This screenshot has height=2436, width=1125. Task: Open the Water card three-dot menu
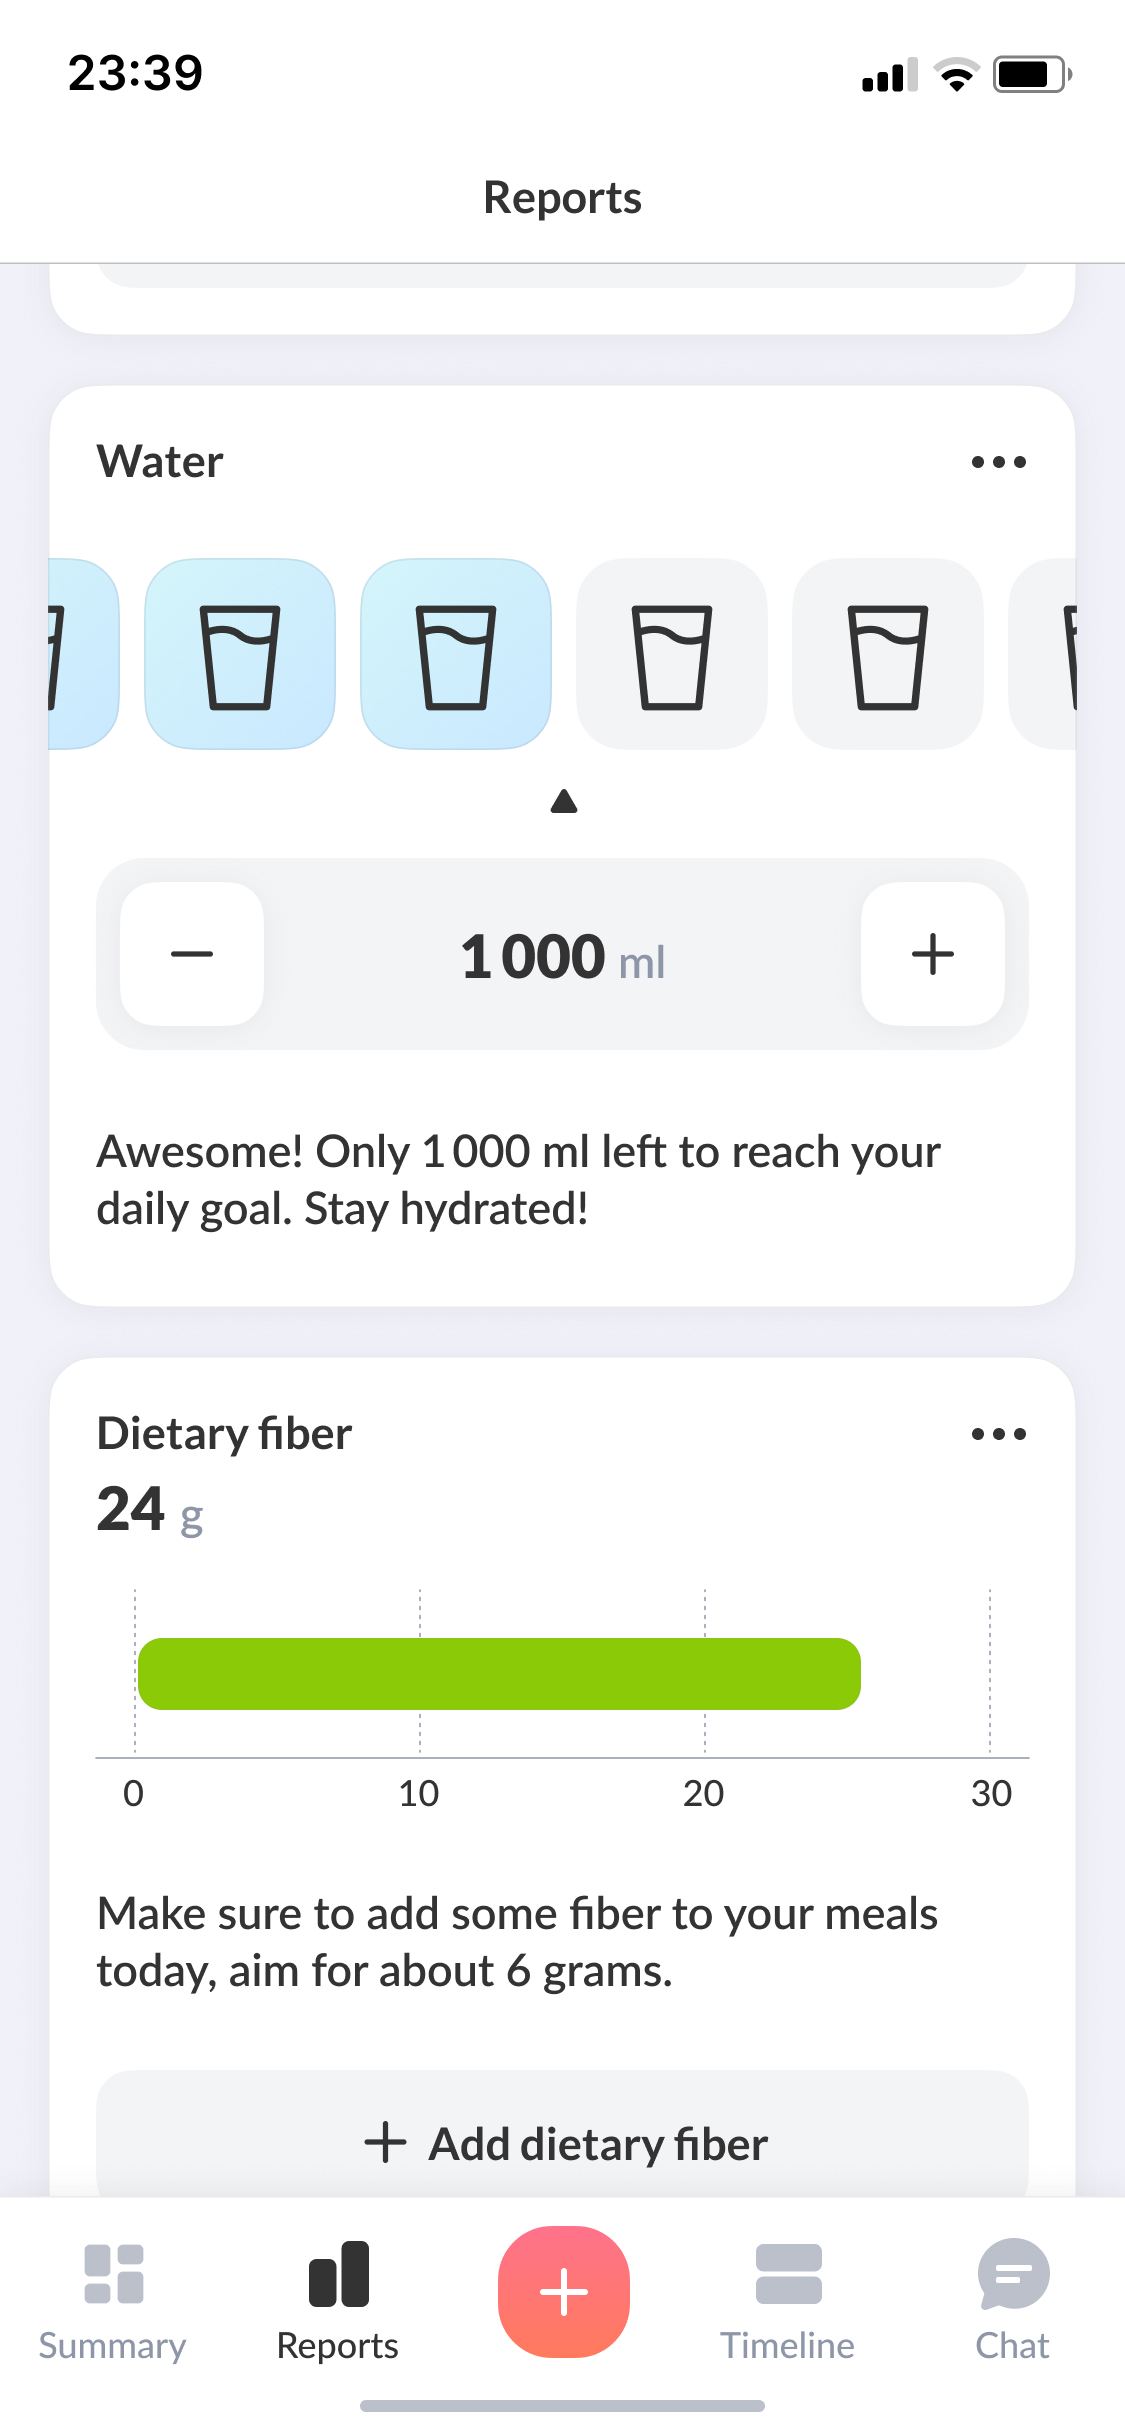coord(998,462)
